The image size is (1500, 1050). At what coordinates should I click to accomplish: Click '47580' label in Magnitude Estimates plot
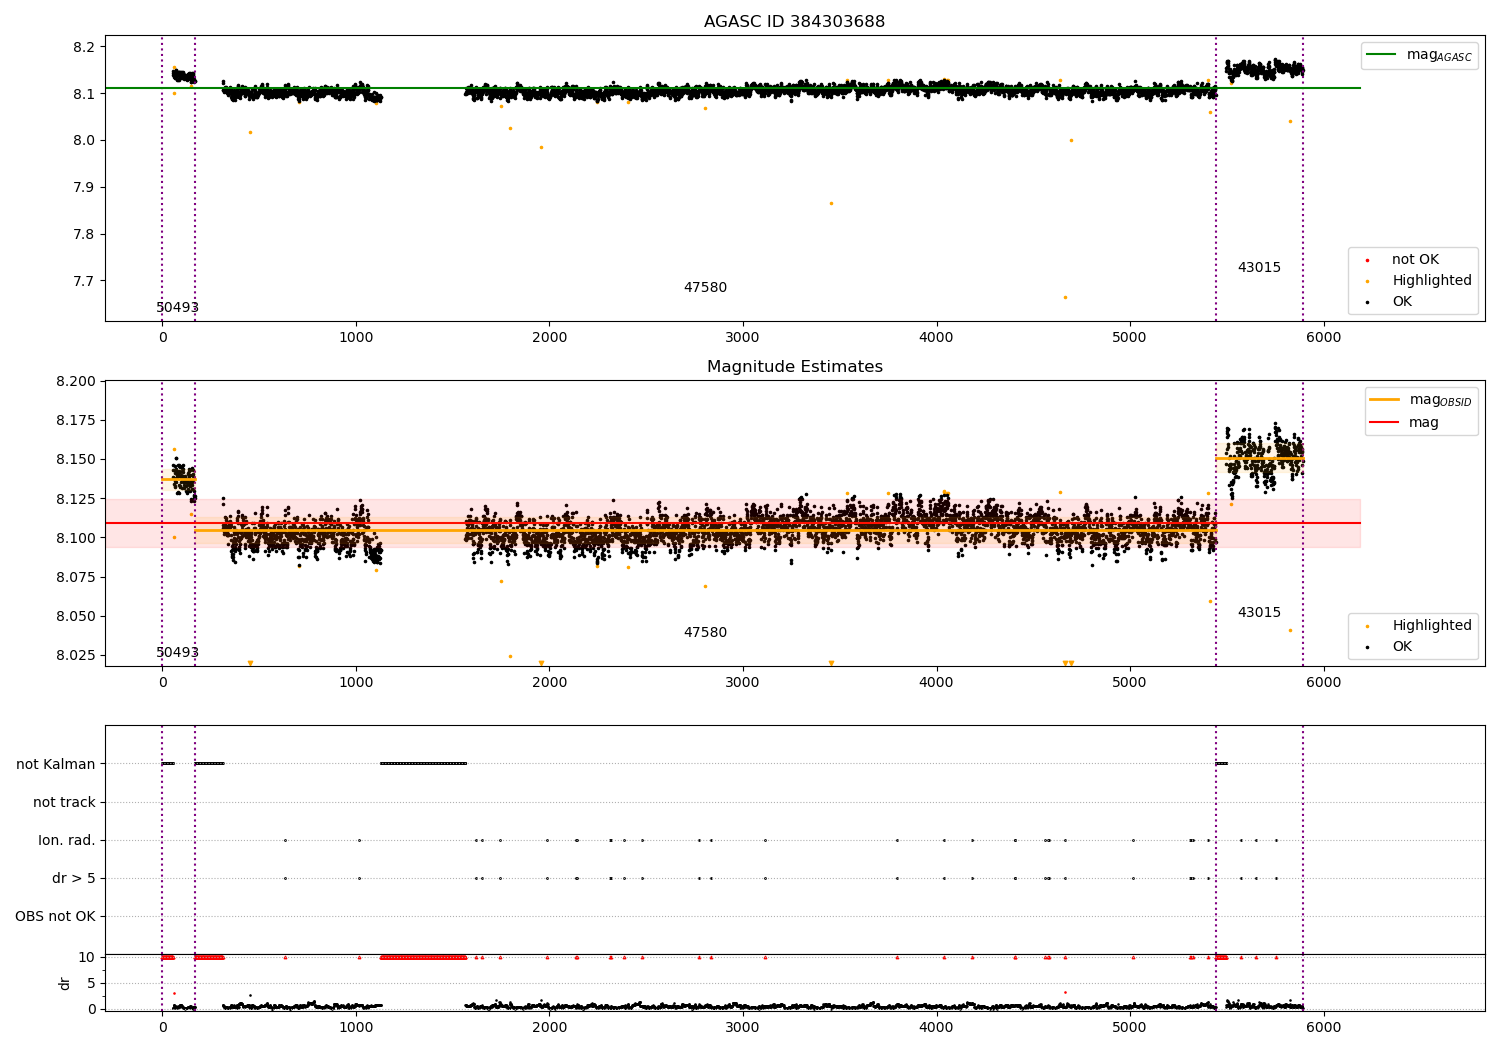click(x=705, y=632)
